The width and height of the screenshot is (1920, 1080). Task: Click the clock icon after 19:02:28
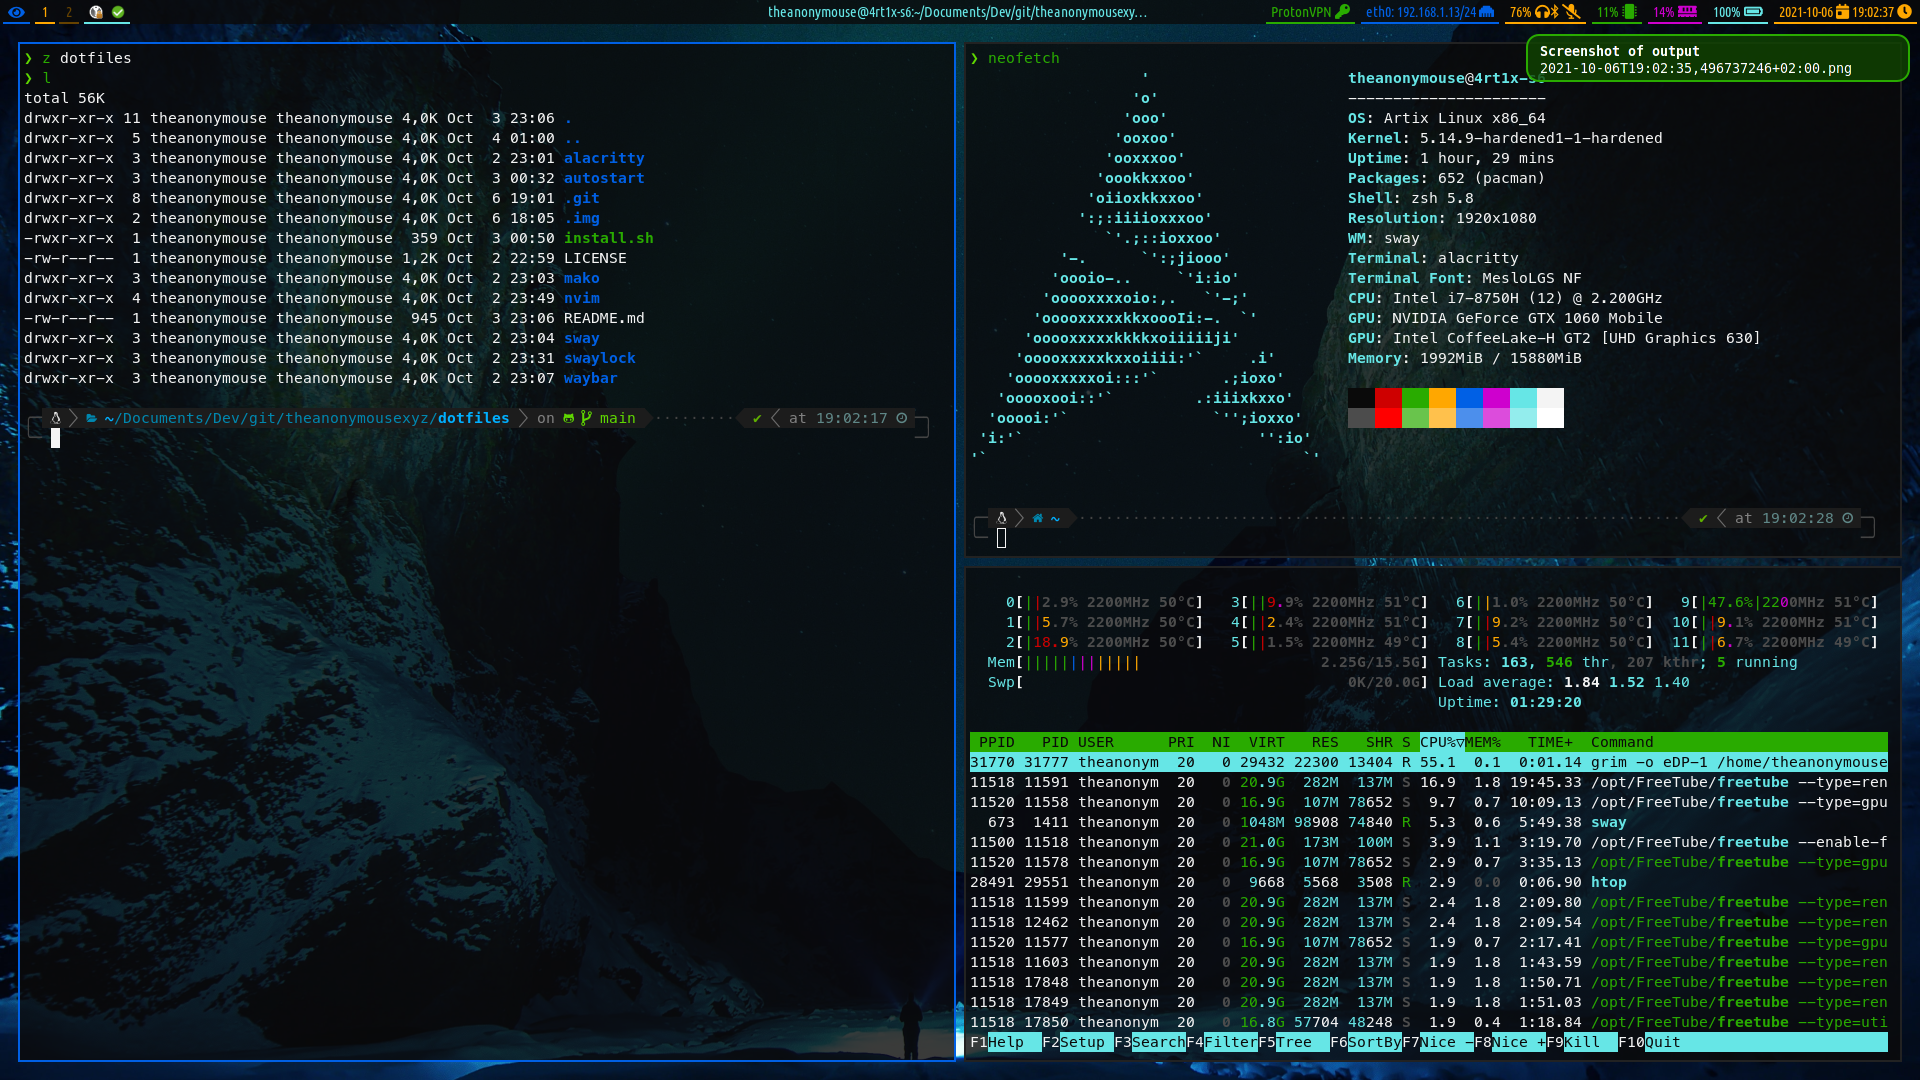point(1848,518)
